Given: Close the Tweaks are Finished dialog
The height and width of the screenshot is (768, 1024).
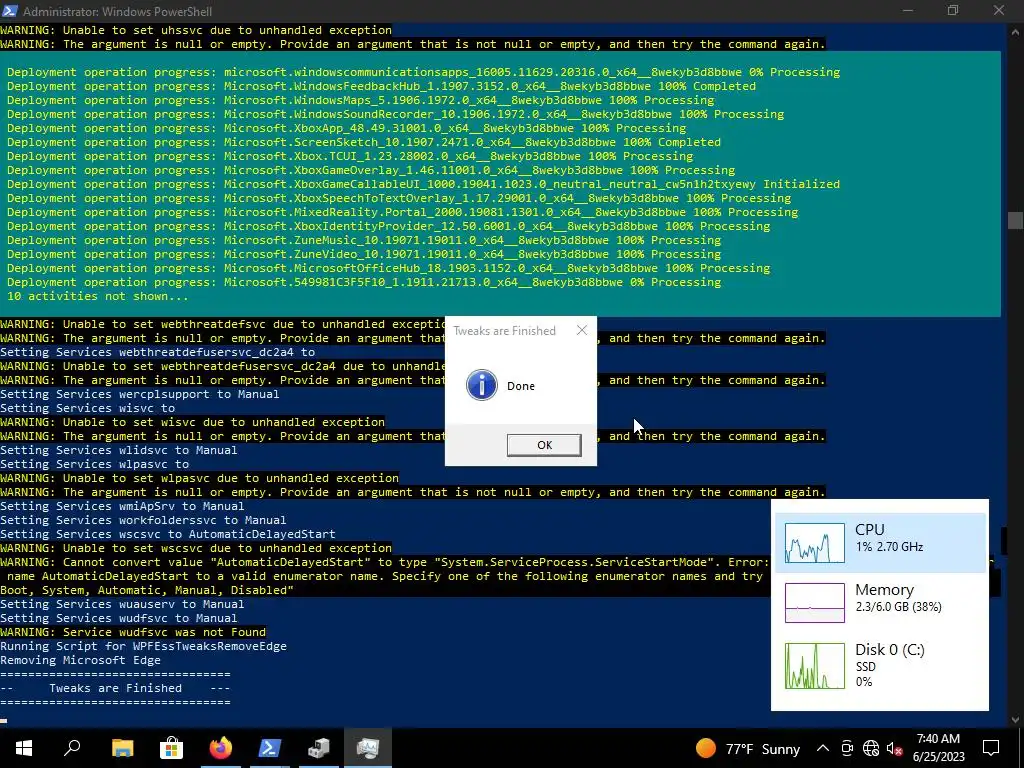Looking at the screenshot, I should pyautogui.click(x=582, y=330).
